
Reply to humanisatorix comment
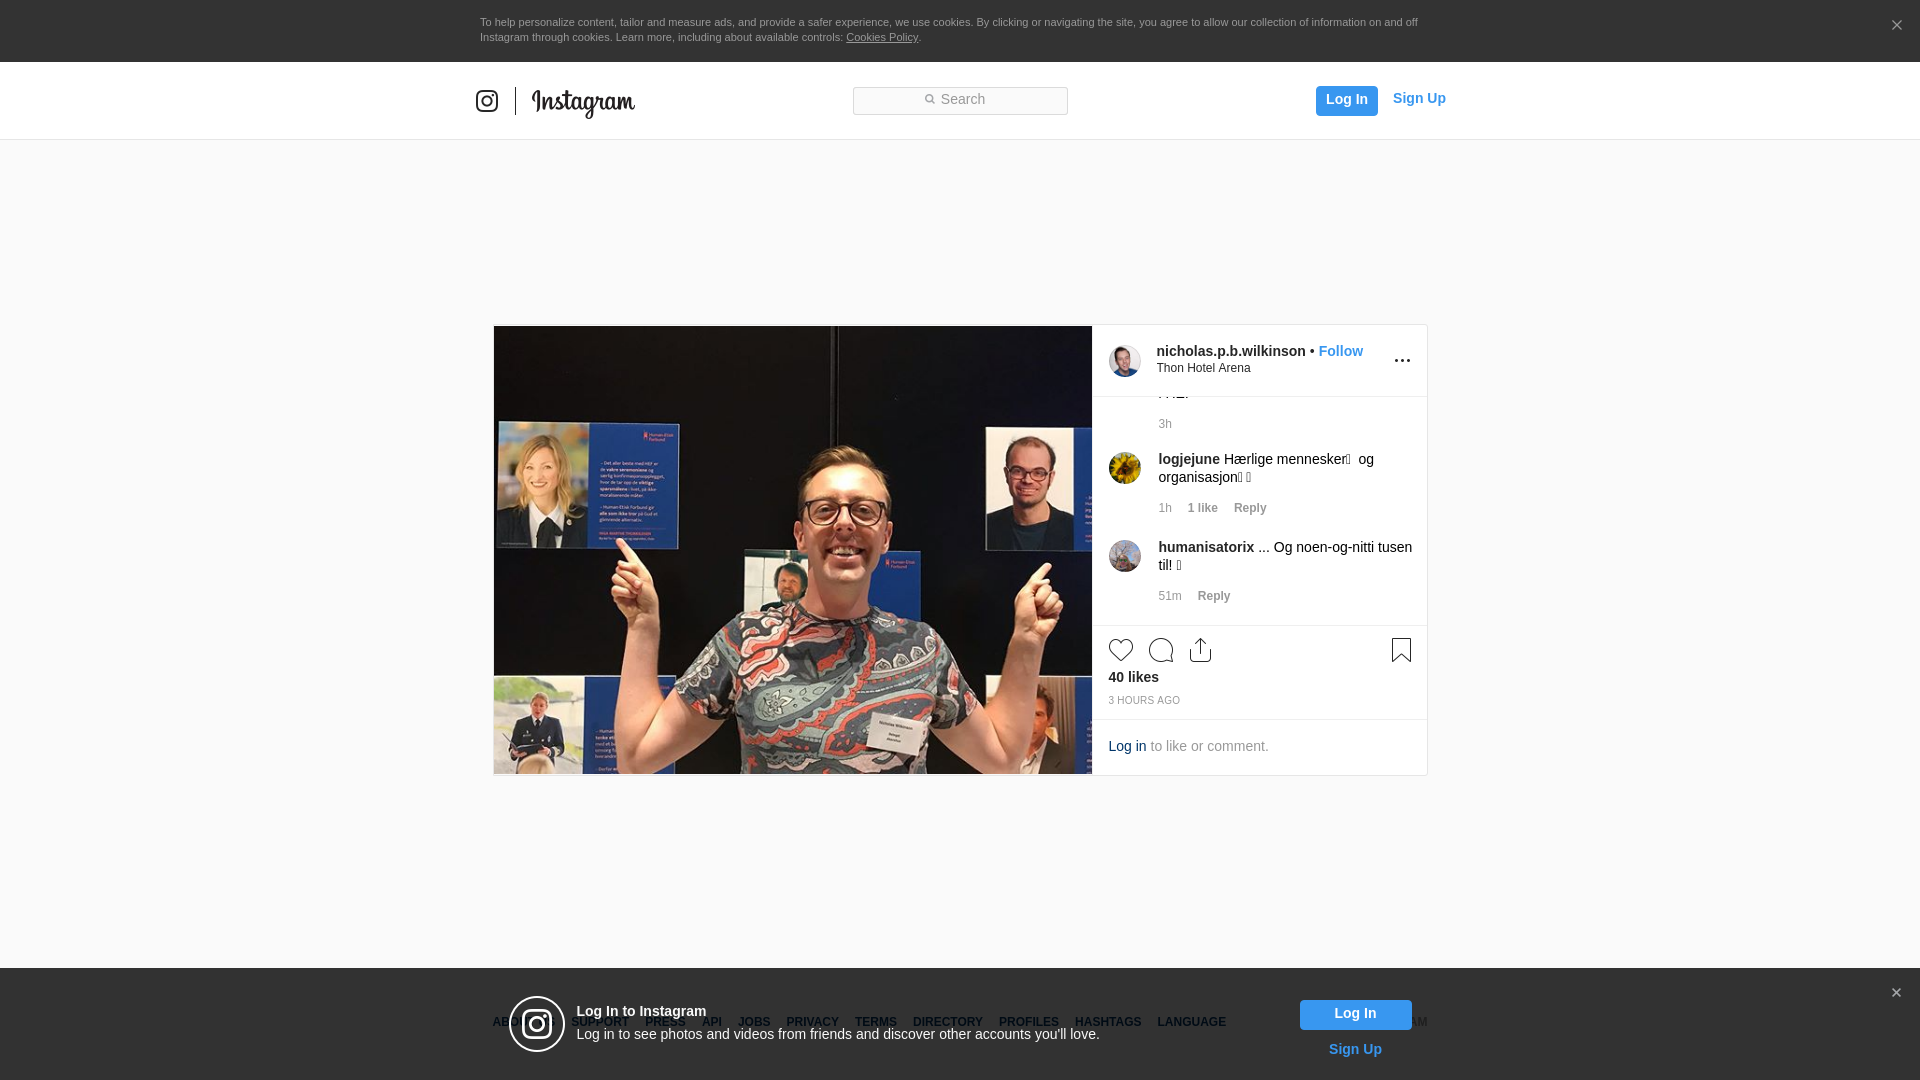click(1214, 596)
